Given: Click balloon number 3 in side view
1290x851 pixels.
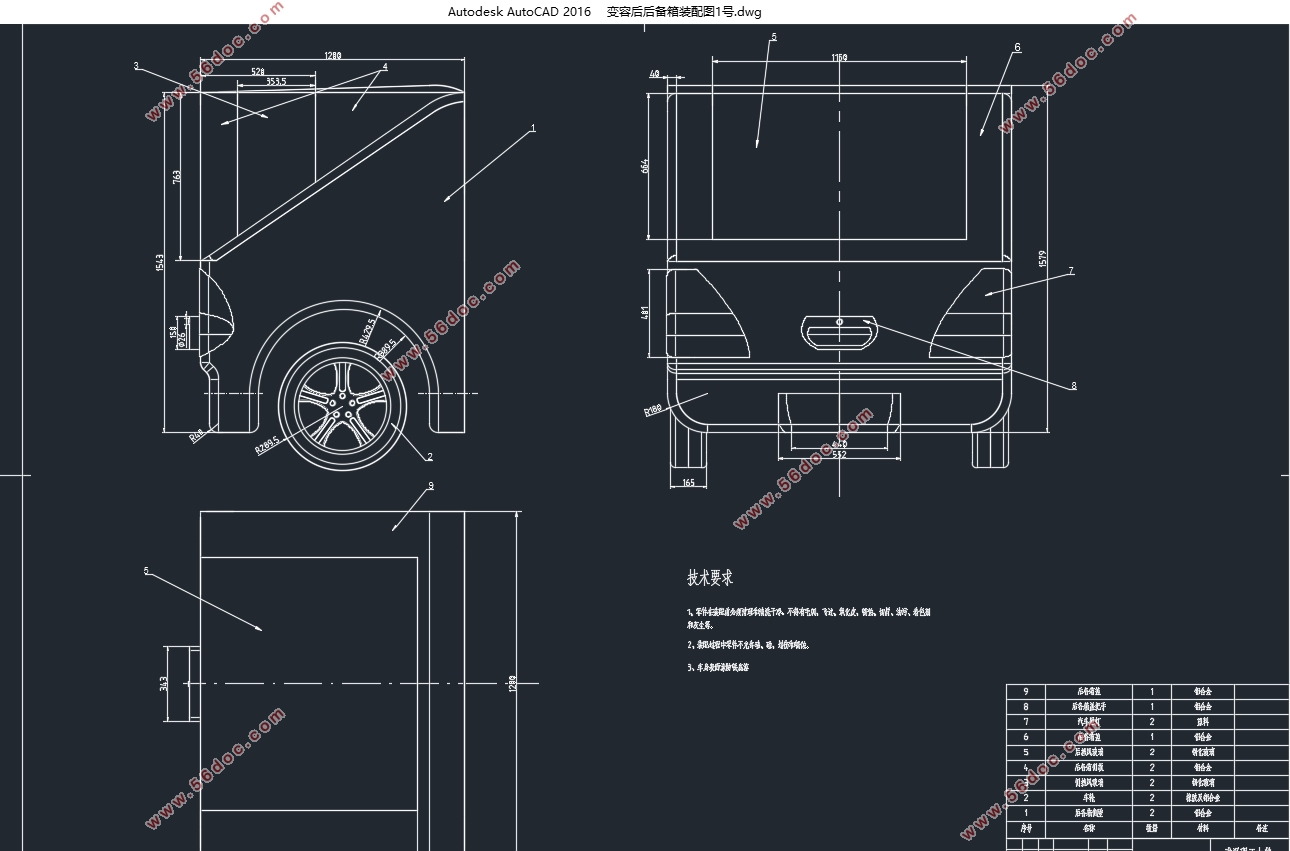Looking at the screenshot, I should tap(135, 66).
